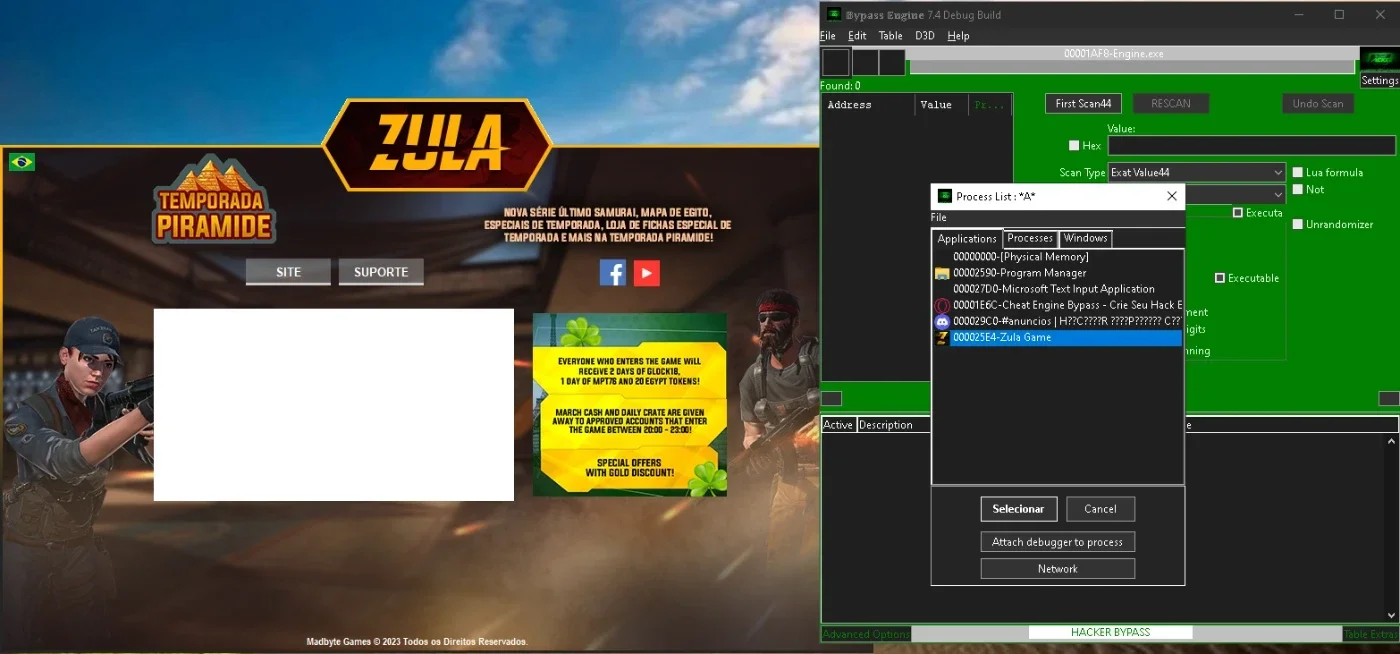Click the Selecionar button
1400x654 pixels.
[1018, 509]
